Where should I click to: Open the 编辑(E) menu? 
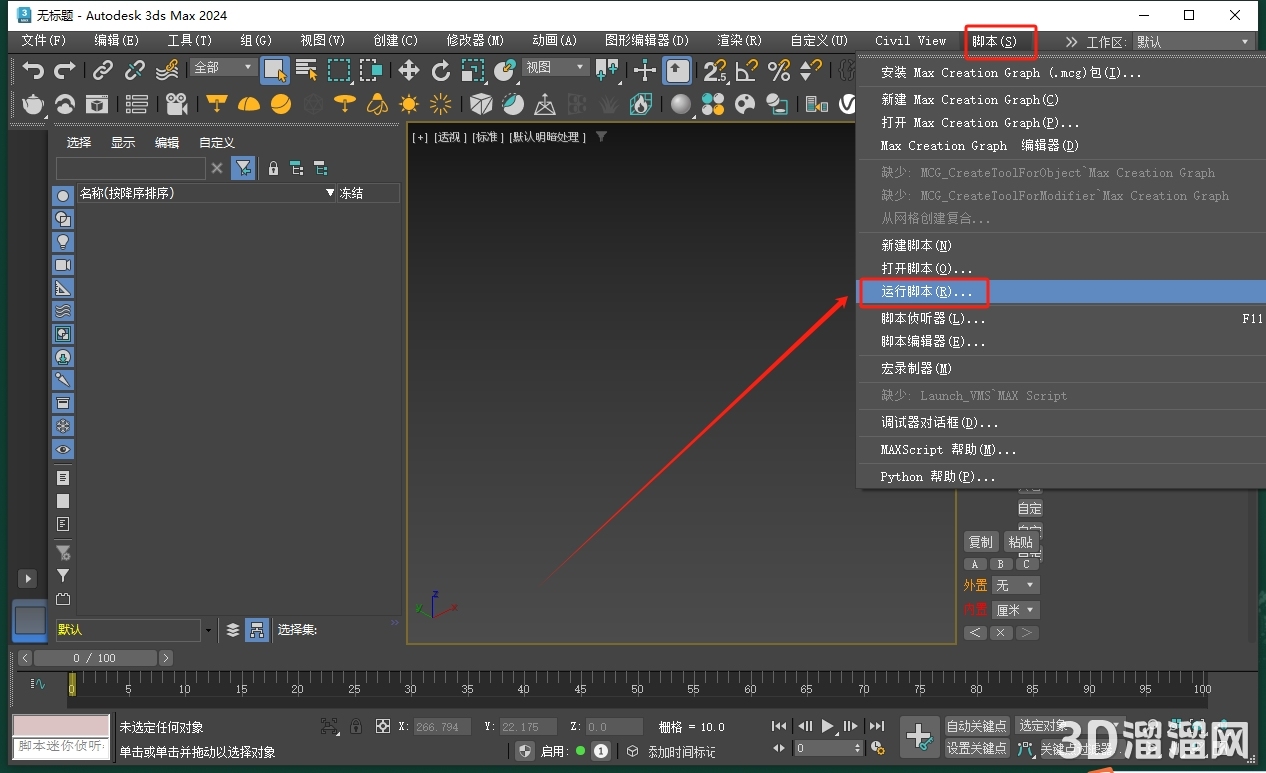click(116, 41)
